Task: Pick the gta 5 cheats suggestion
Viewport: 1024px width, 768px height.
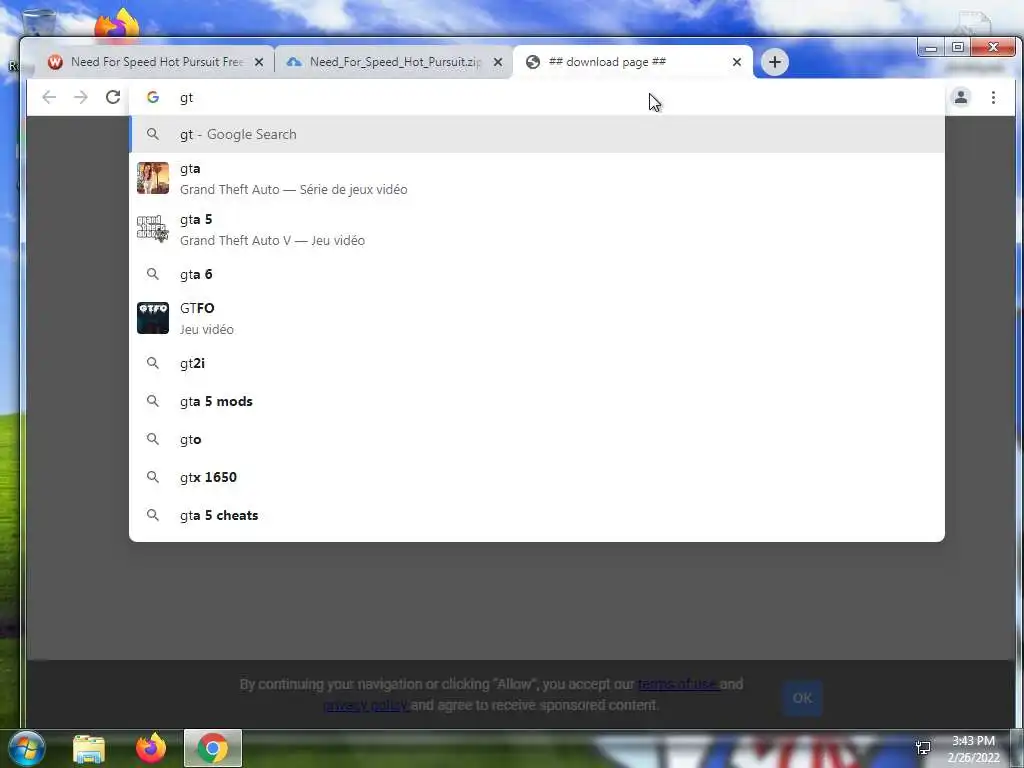Action: point(537,515)
